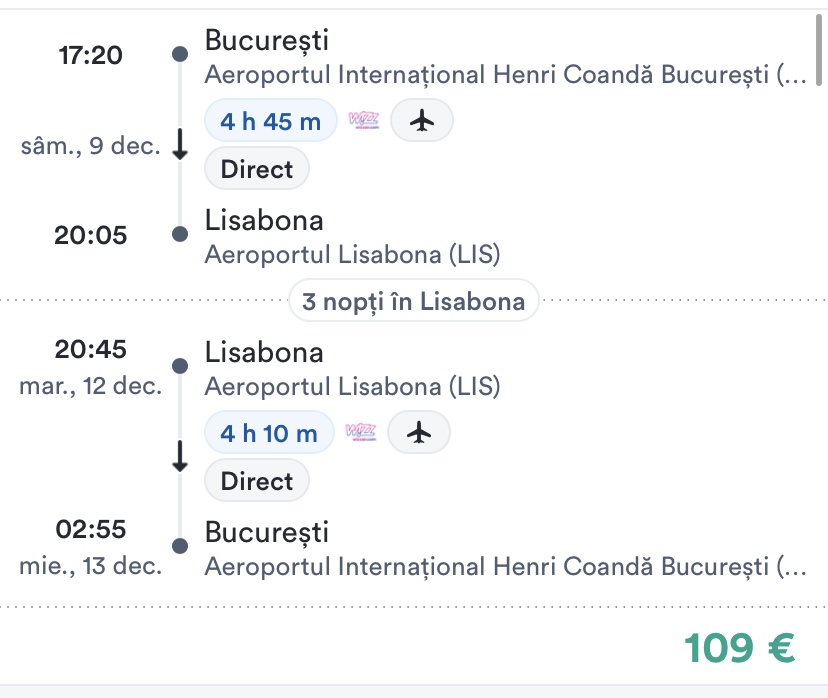Click the return flight airplane icon

[x=419, y=432]
